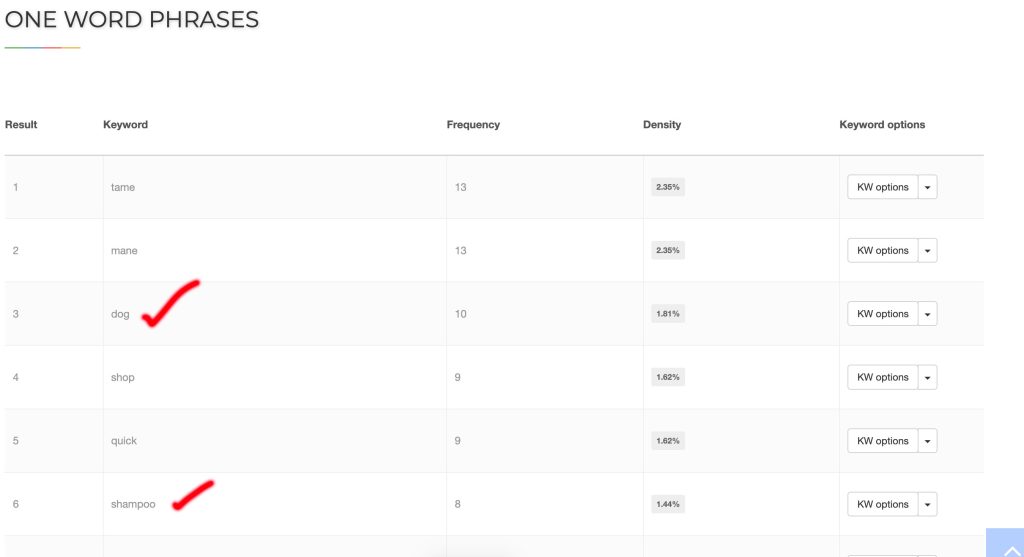Screen dimensions: 1024x557
Task: Select the shampoo keyword cell
Action: [133, 505]
